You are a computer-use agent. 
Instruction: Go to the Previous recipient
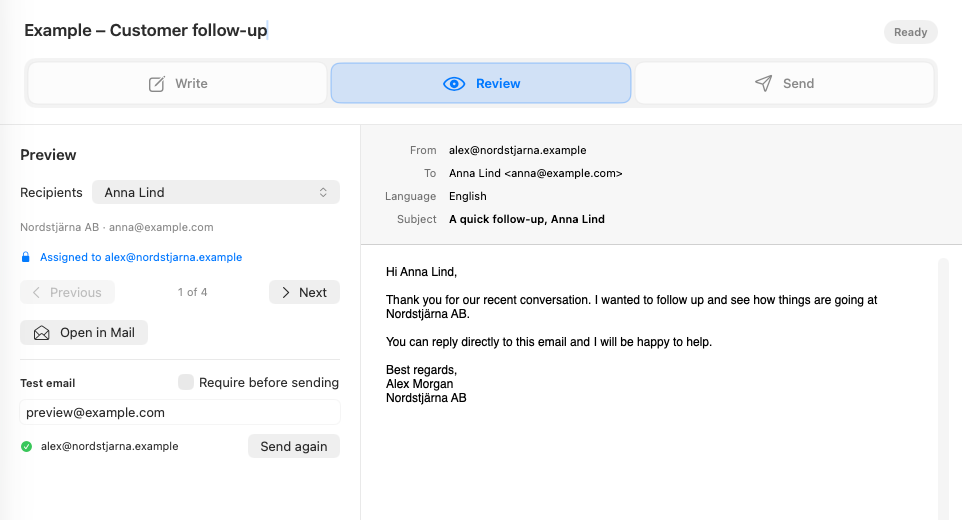pos(67,292)
